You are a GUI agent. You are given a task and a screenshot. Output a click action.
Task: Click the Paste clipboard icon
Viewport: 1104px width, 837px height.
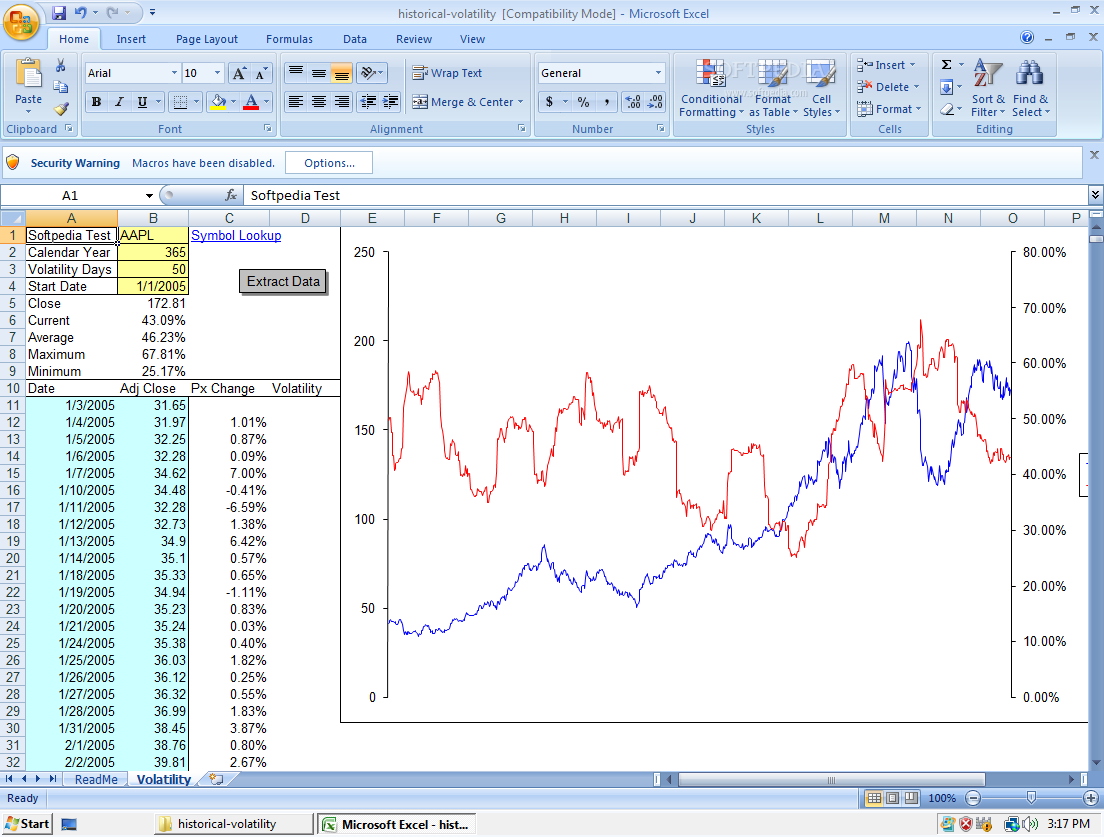tap(28, 75)
